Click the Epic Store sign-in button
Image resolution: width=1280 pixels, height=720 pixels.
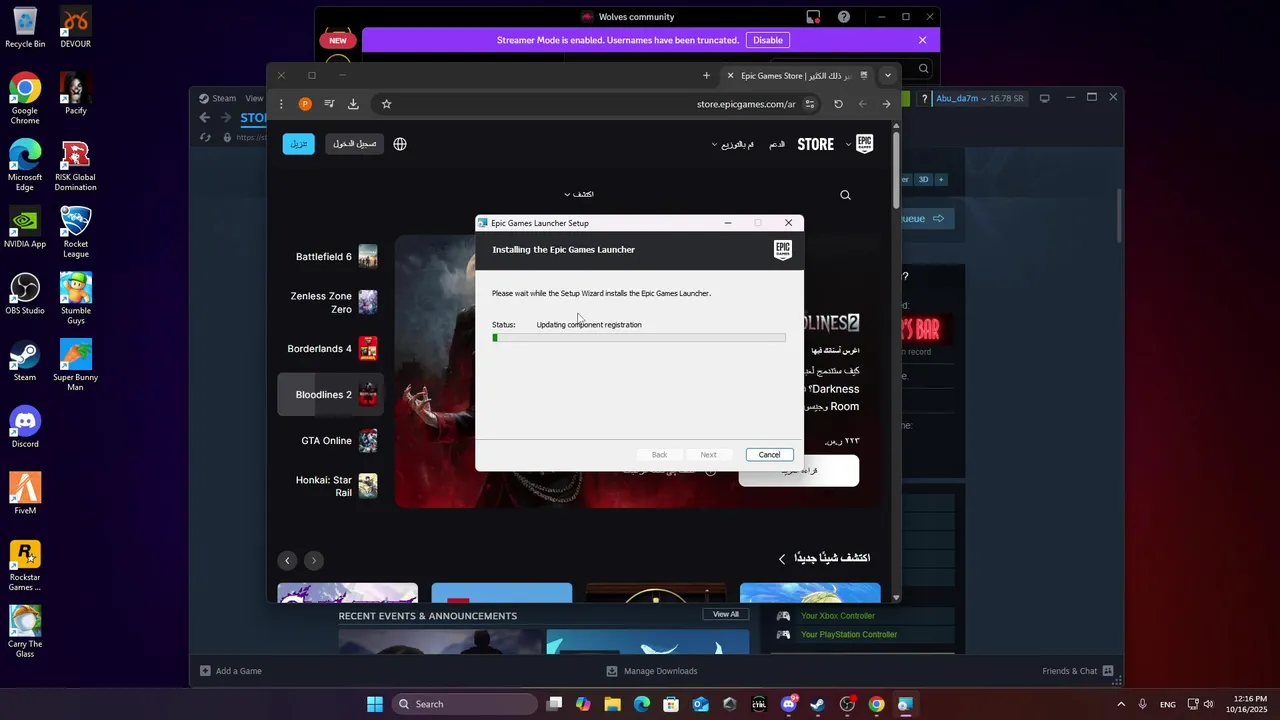point(354,144)
